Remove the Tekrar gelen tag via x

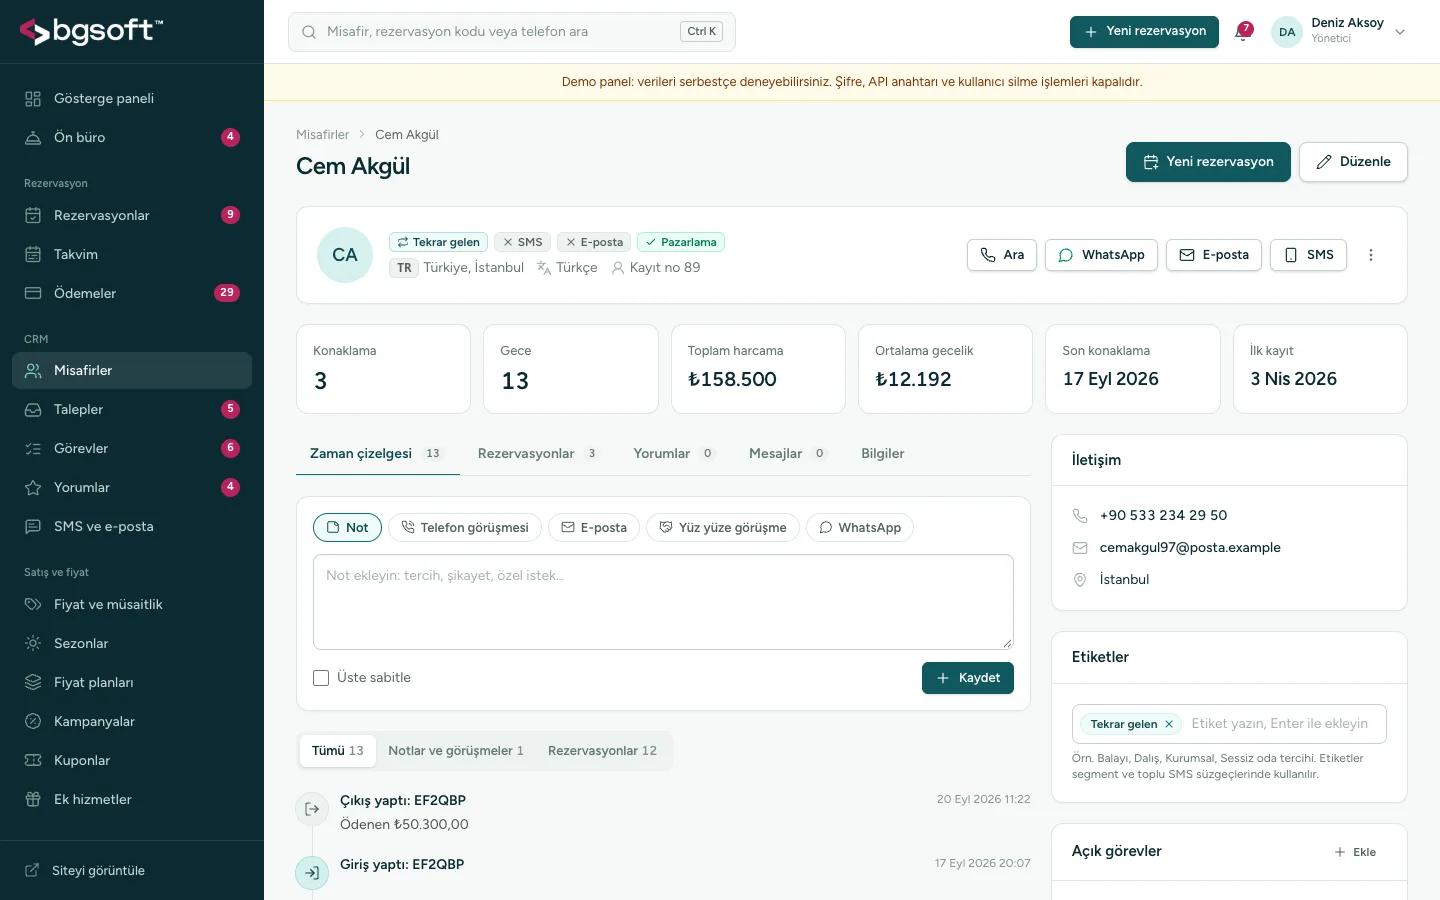tap(1168, 724)
